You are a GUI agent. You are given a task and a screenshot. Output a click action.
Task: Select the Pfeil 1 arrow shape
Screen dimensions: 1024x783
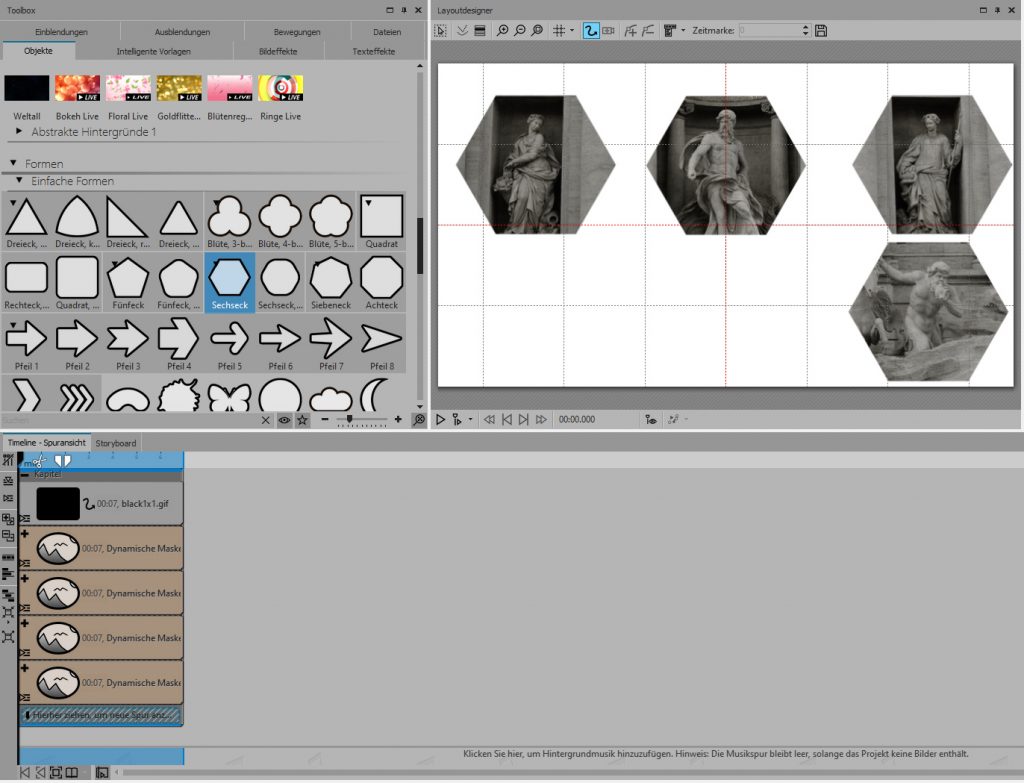point(26,340)
